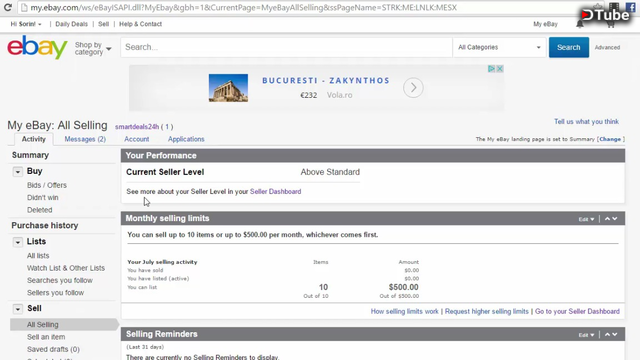
Task: Click the ad's next arrow circle
Action: click(413, 87)
